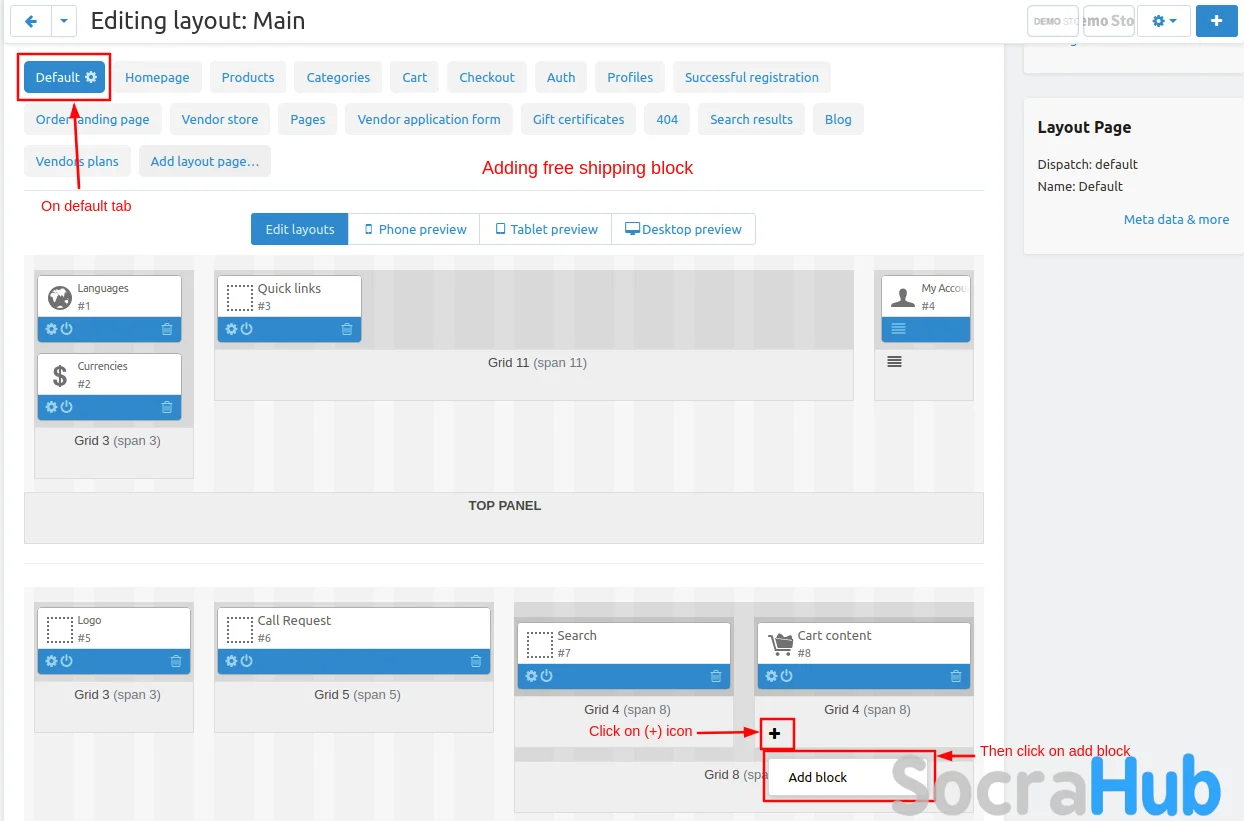The height and width of the screenshot is (821, 1244).
Task: Click the Cart content block title
Action: [834, 635]
